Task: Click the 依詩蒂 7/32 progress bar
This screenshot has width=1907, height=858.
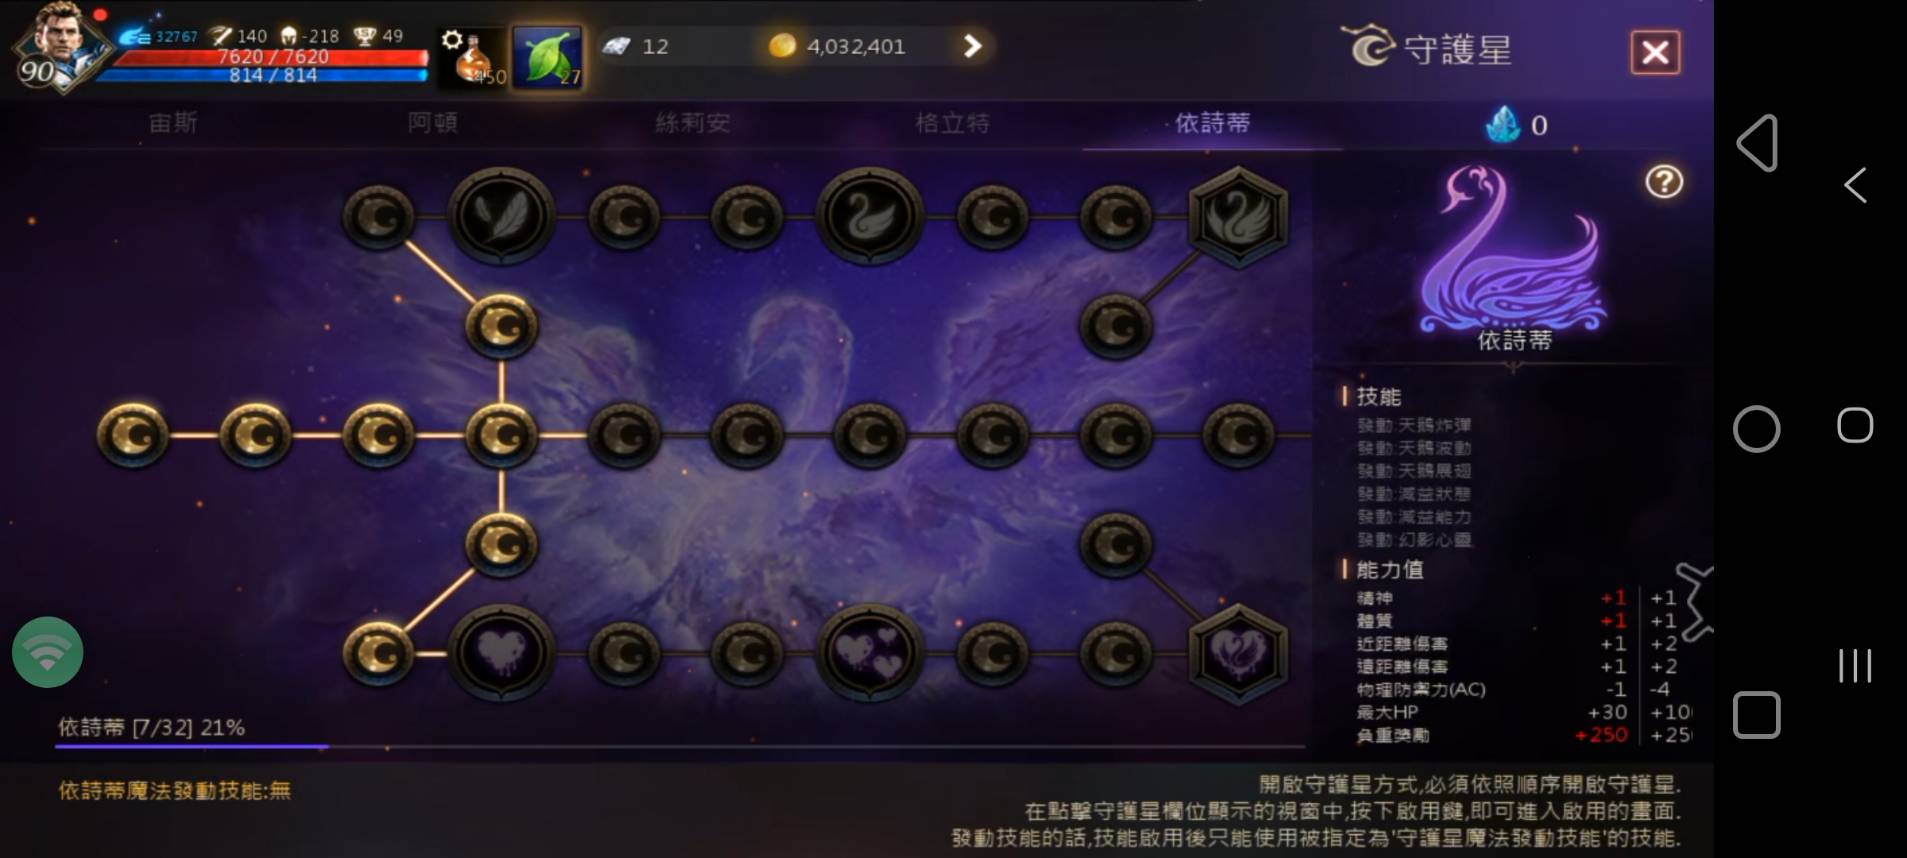Action: [x=680, y=746]
